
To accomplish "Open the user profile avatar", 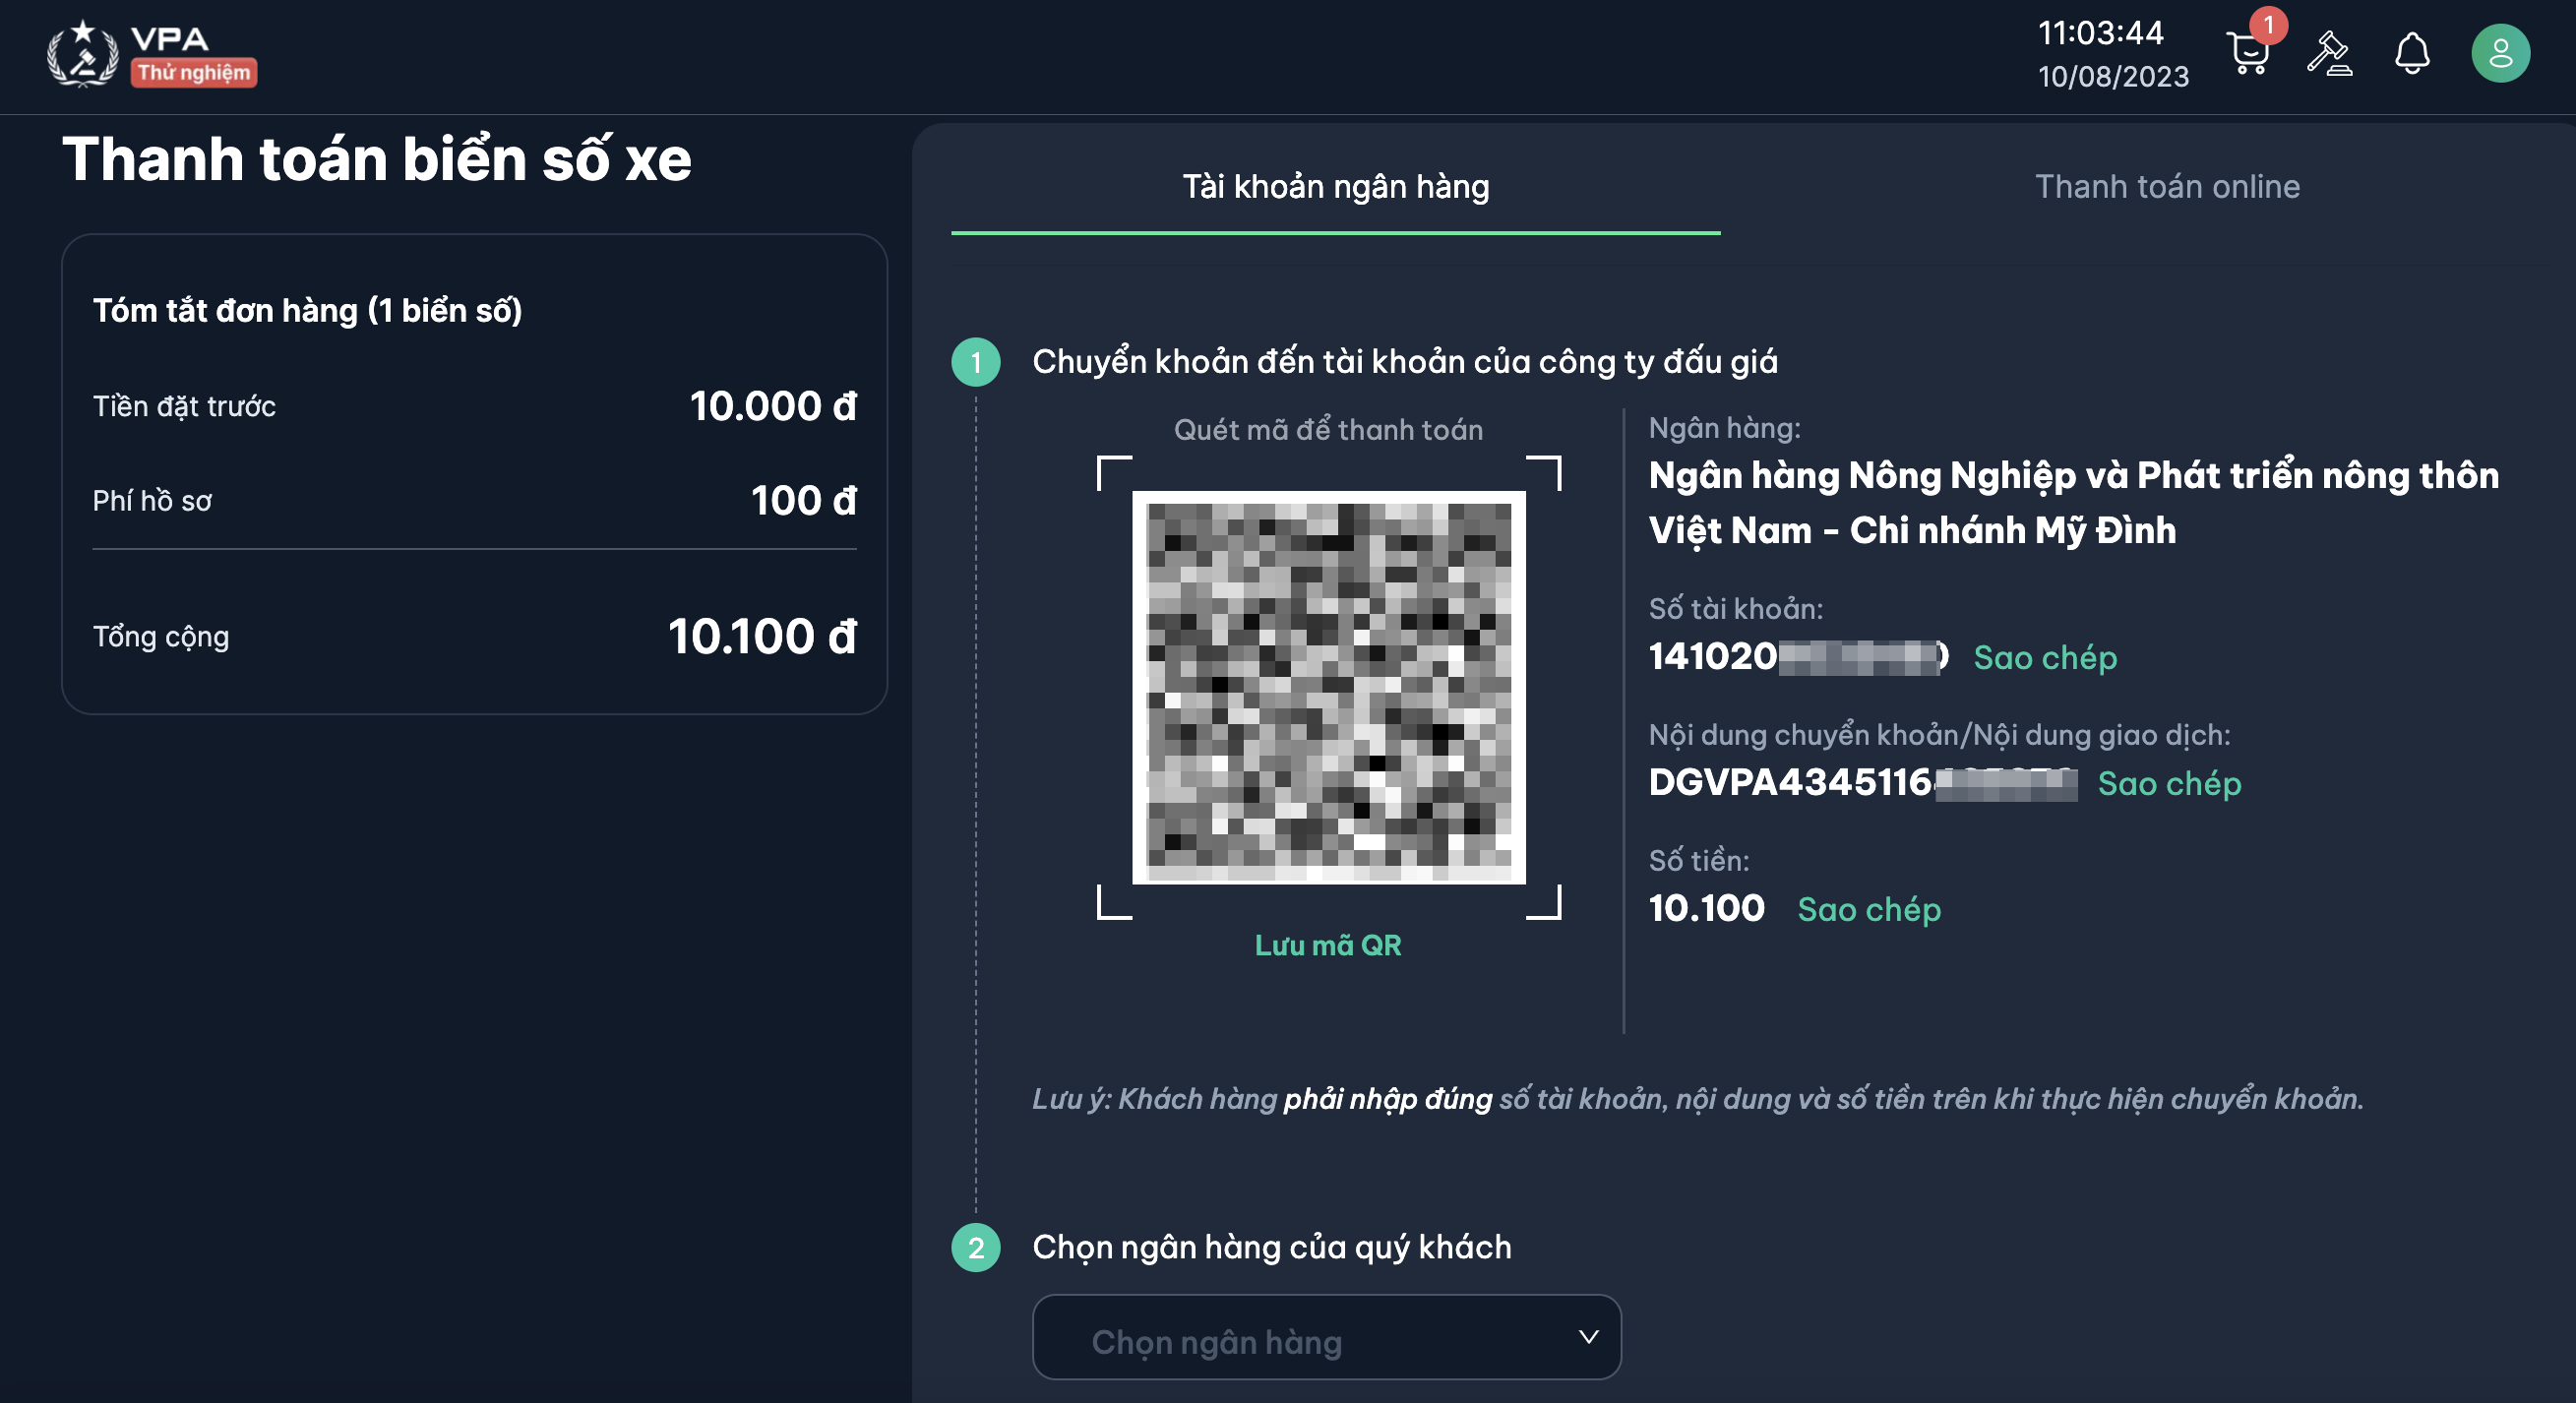I will (2500, 54).
